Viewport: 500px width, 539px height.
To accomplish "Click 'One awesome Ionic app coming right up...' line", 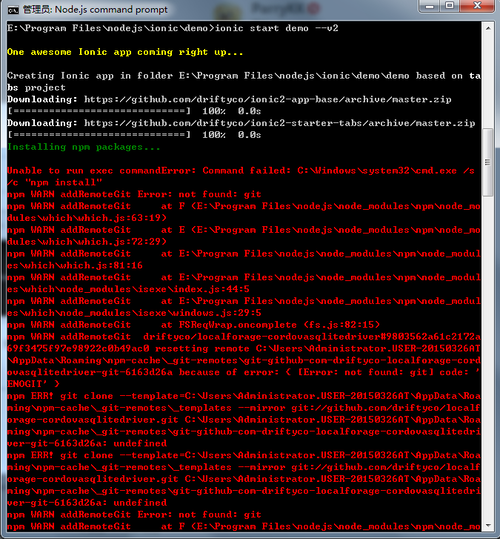I will 125,52.
